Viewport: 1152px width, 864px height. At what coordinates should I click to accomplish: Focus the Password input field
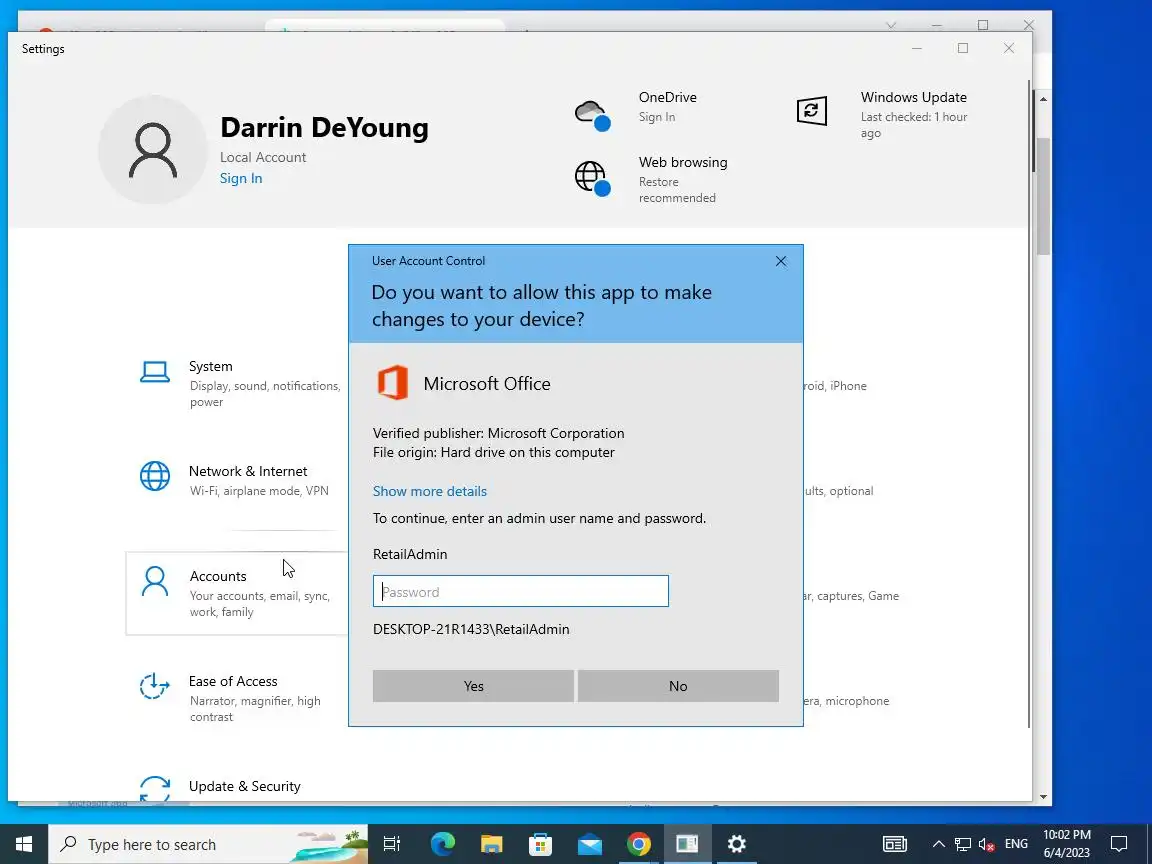(521, 591)
